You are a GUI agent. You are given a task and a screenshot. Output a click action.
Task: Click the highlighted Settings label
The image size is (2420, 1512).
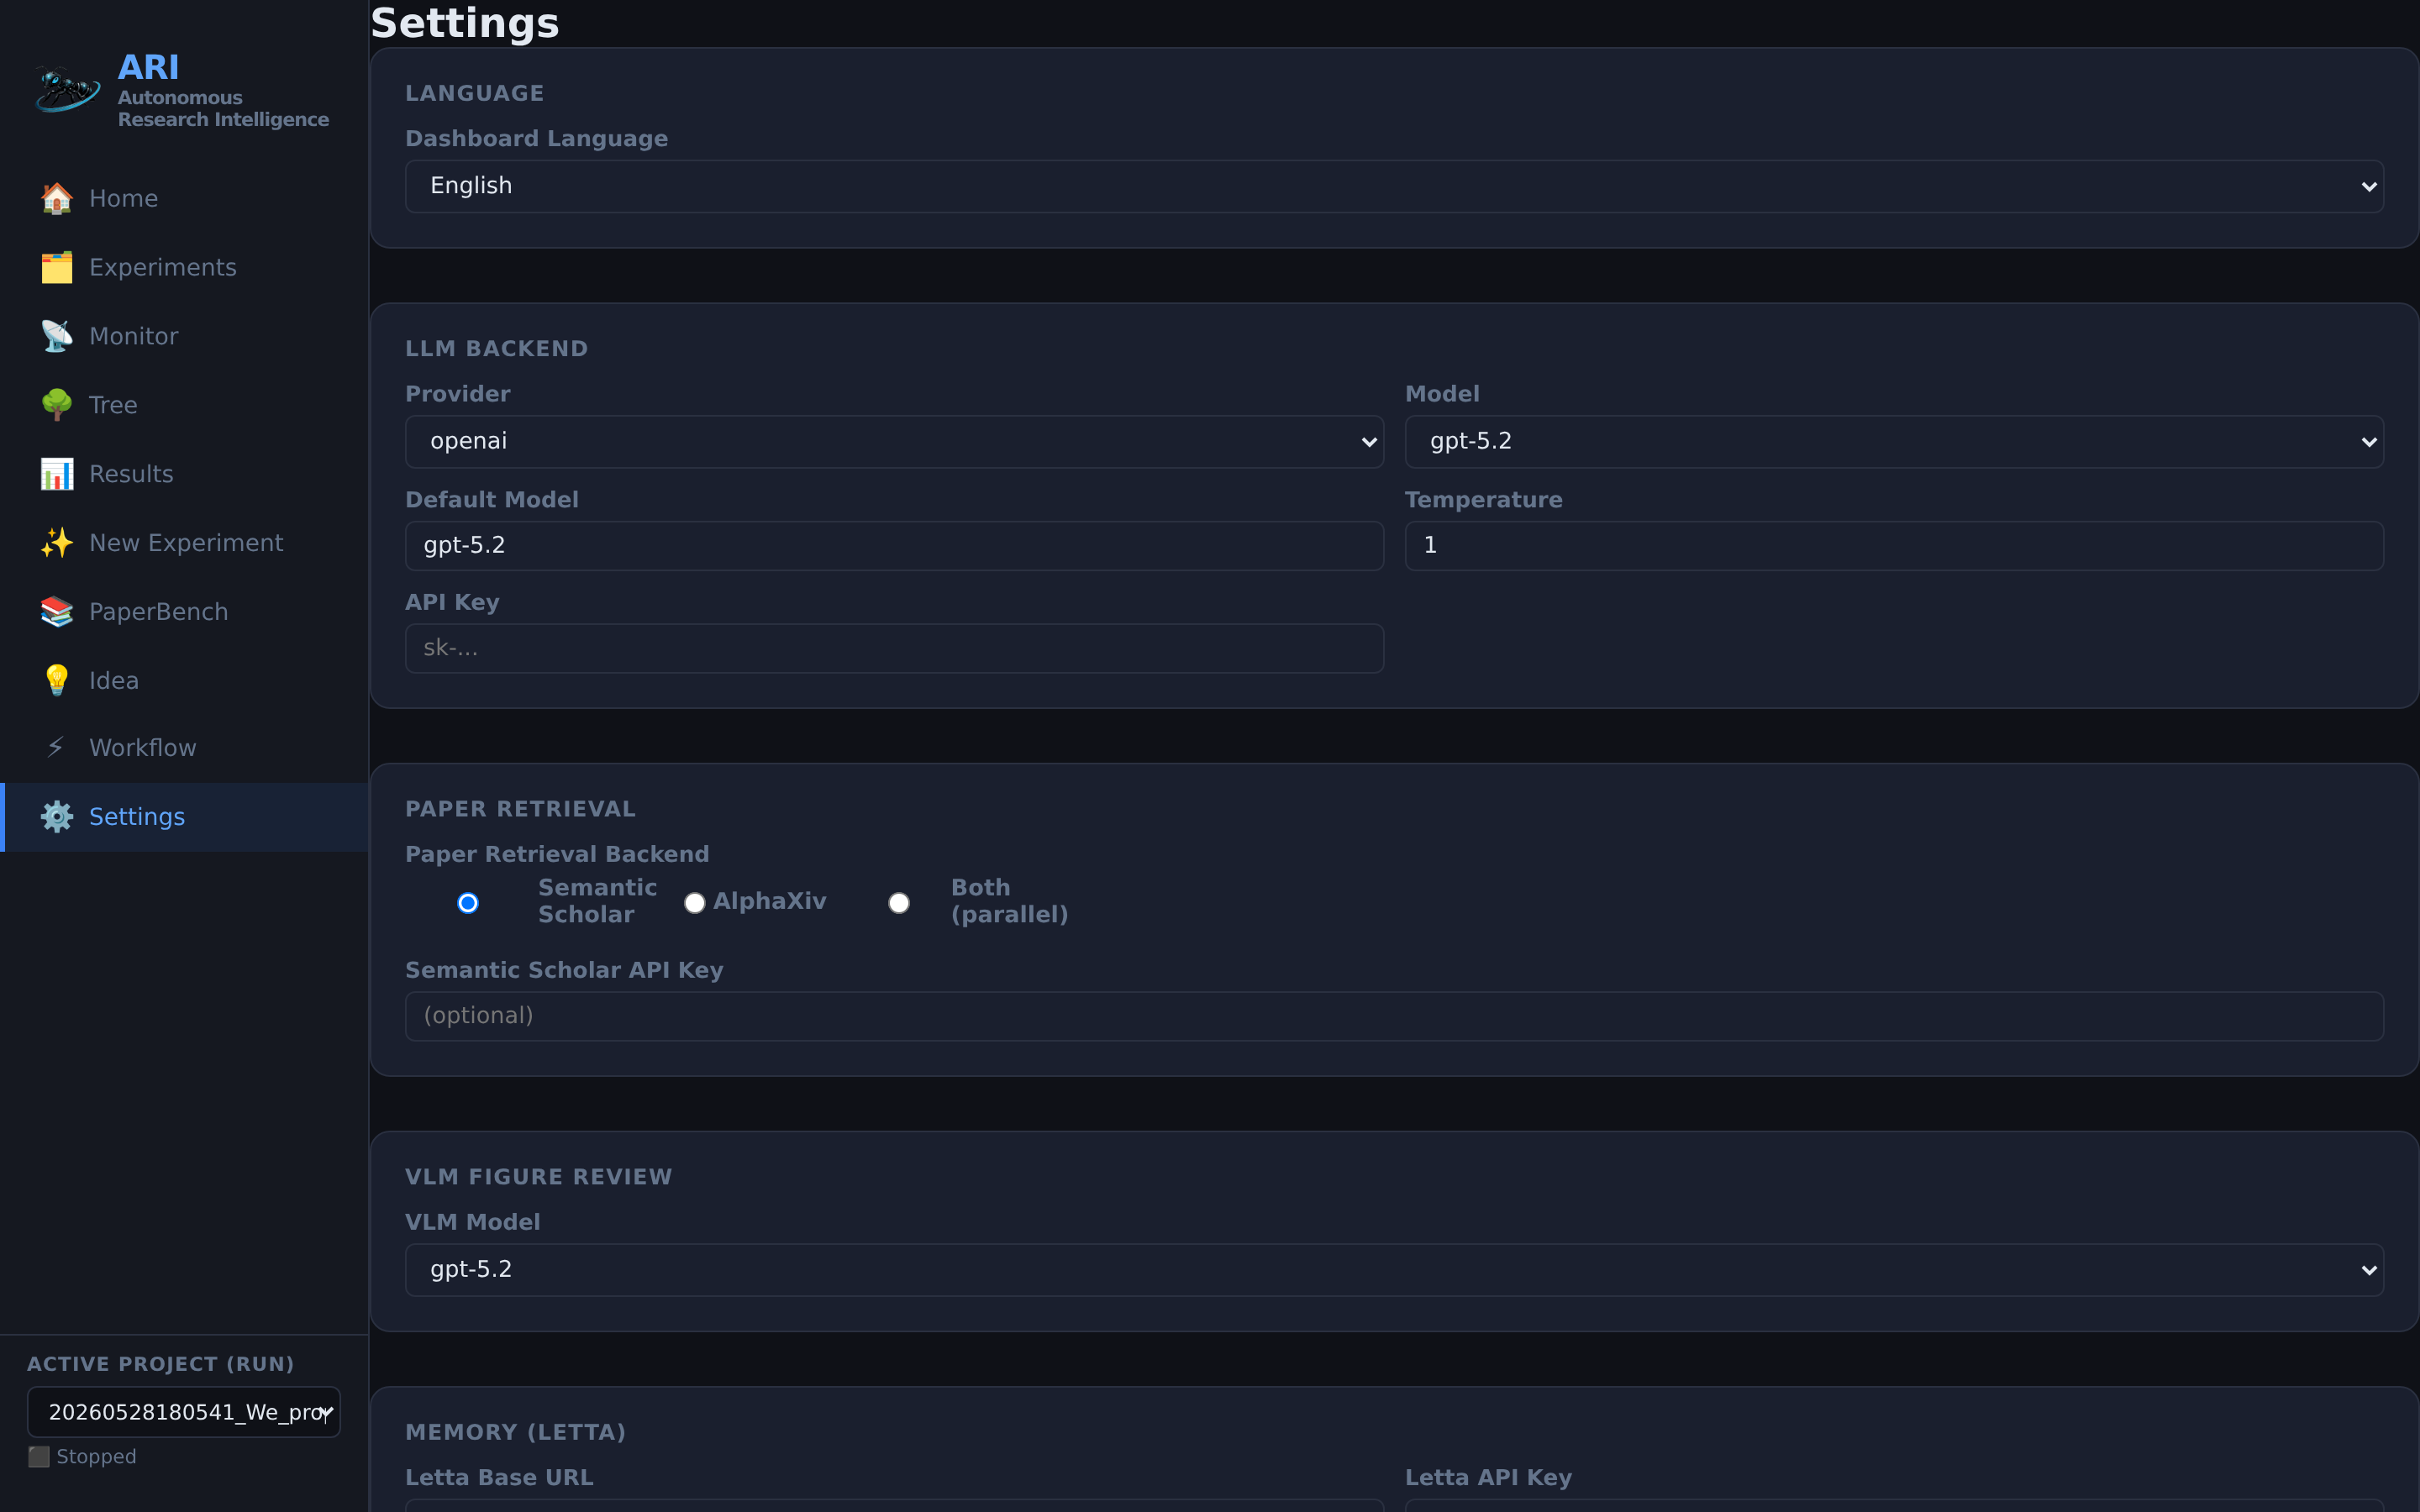click(137, 817)
